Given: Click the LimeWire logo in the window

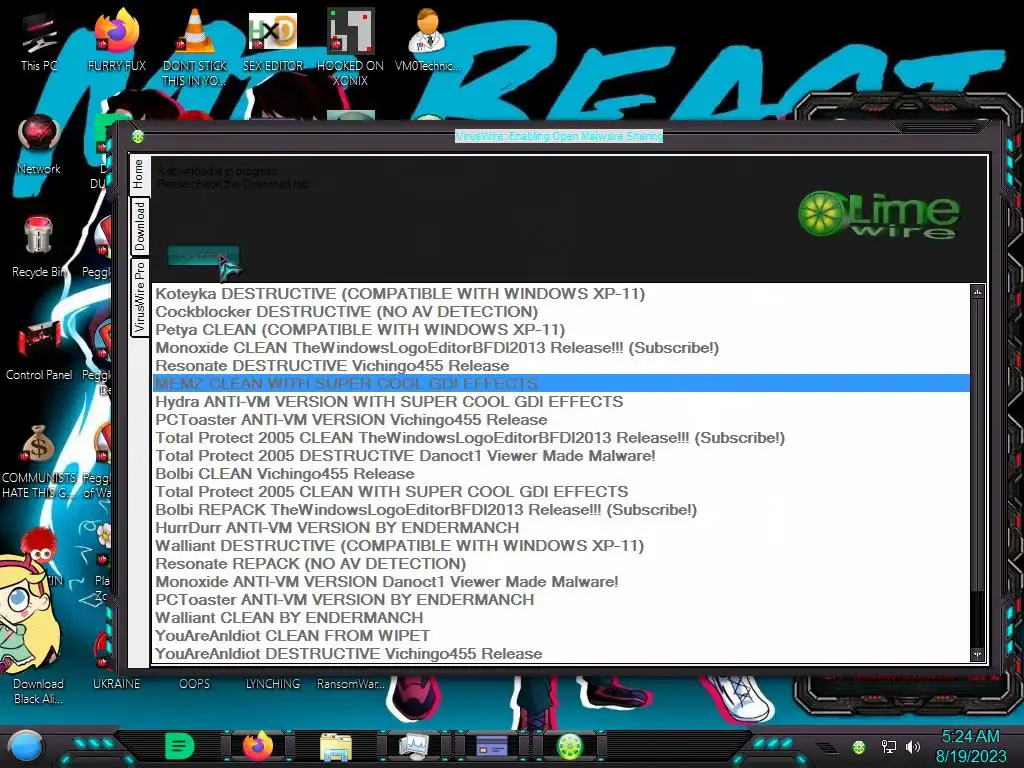Looking at the screenshot, I should [x=879, y=214].
